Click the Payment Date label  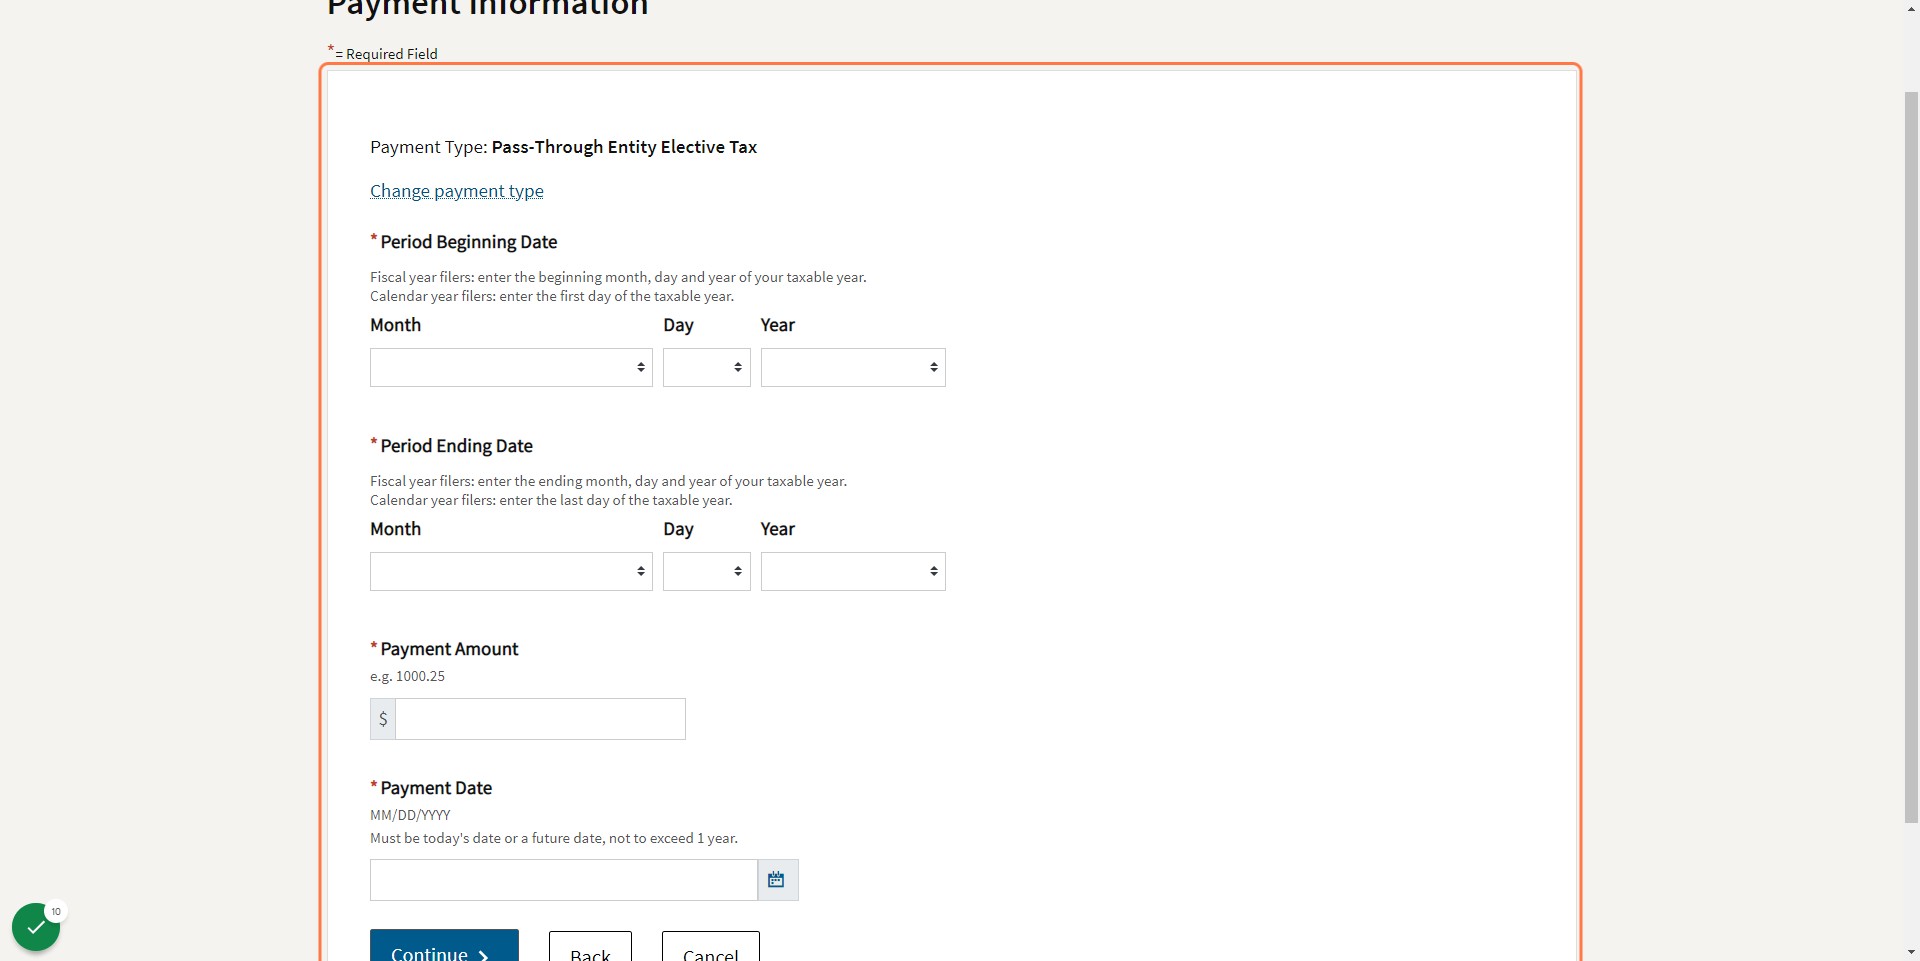pyautogui.click(x=436, y=788)
